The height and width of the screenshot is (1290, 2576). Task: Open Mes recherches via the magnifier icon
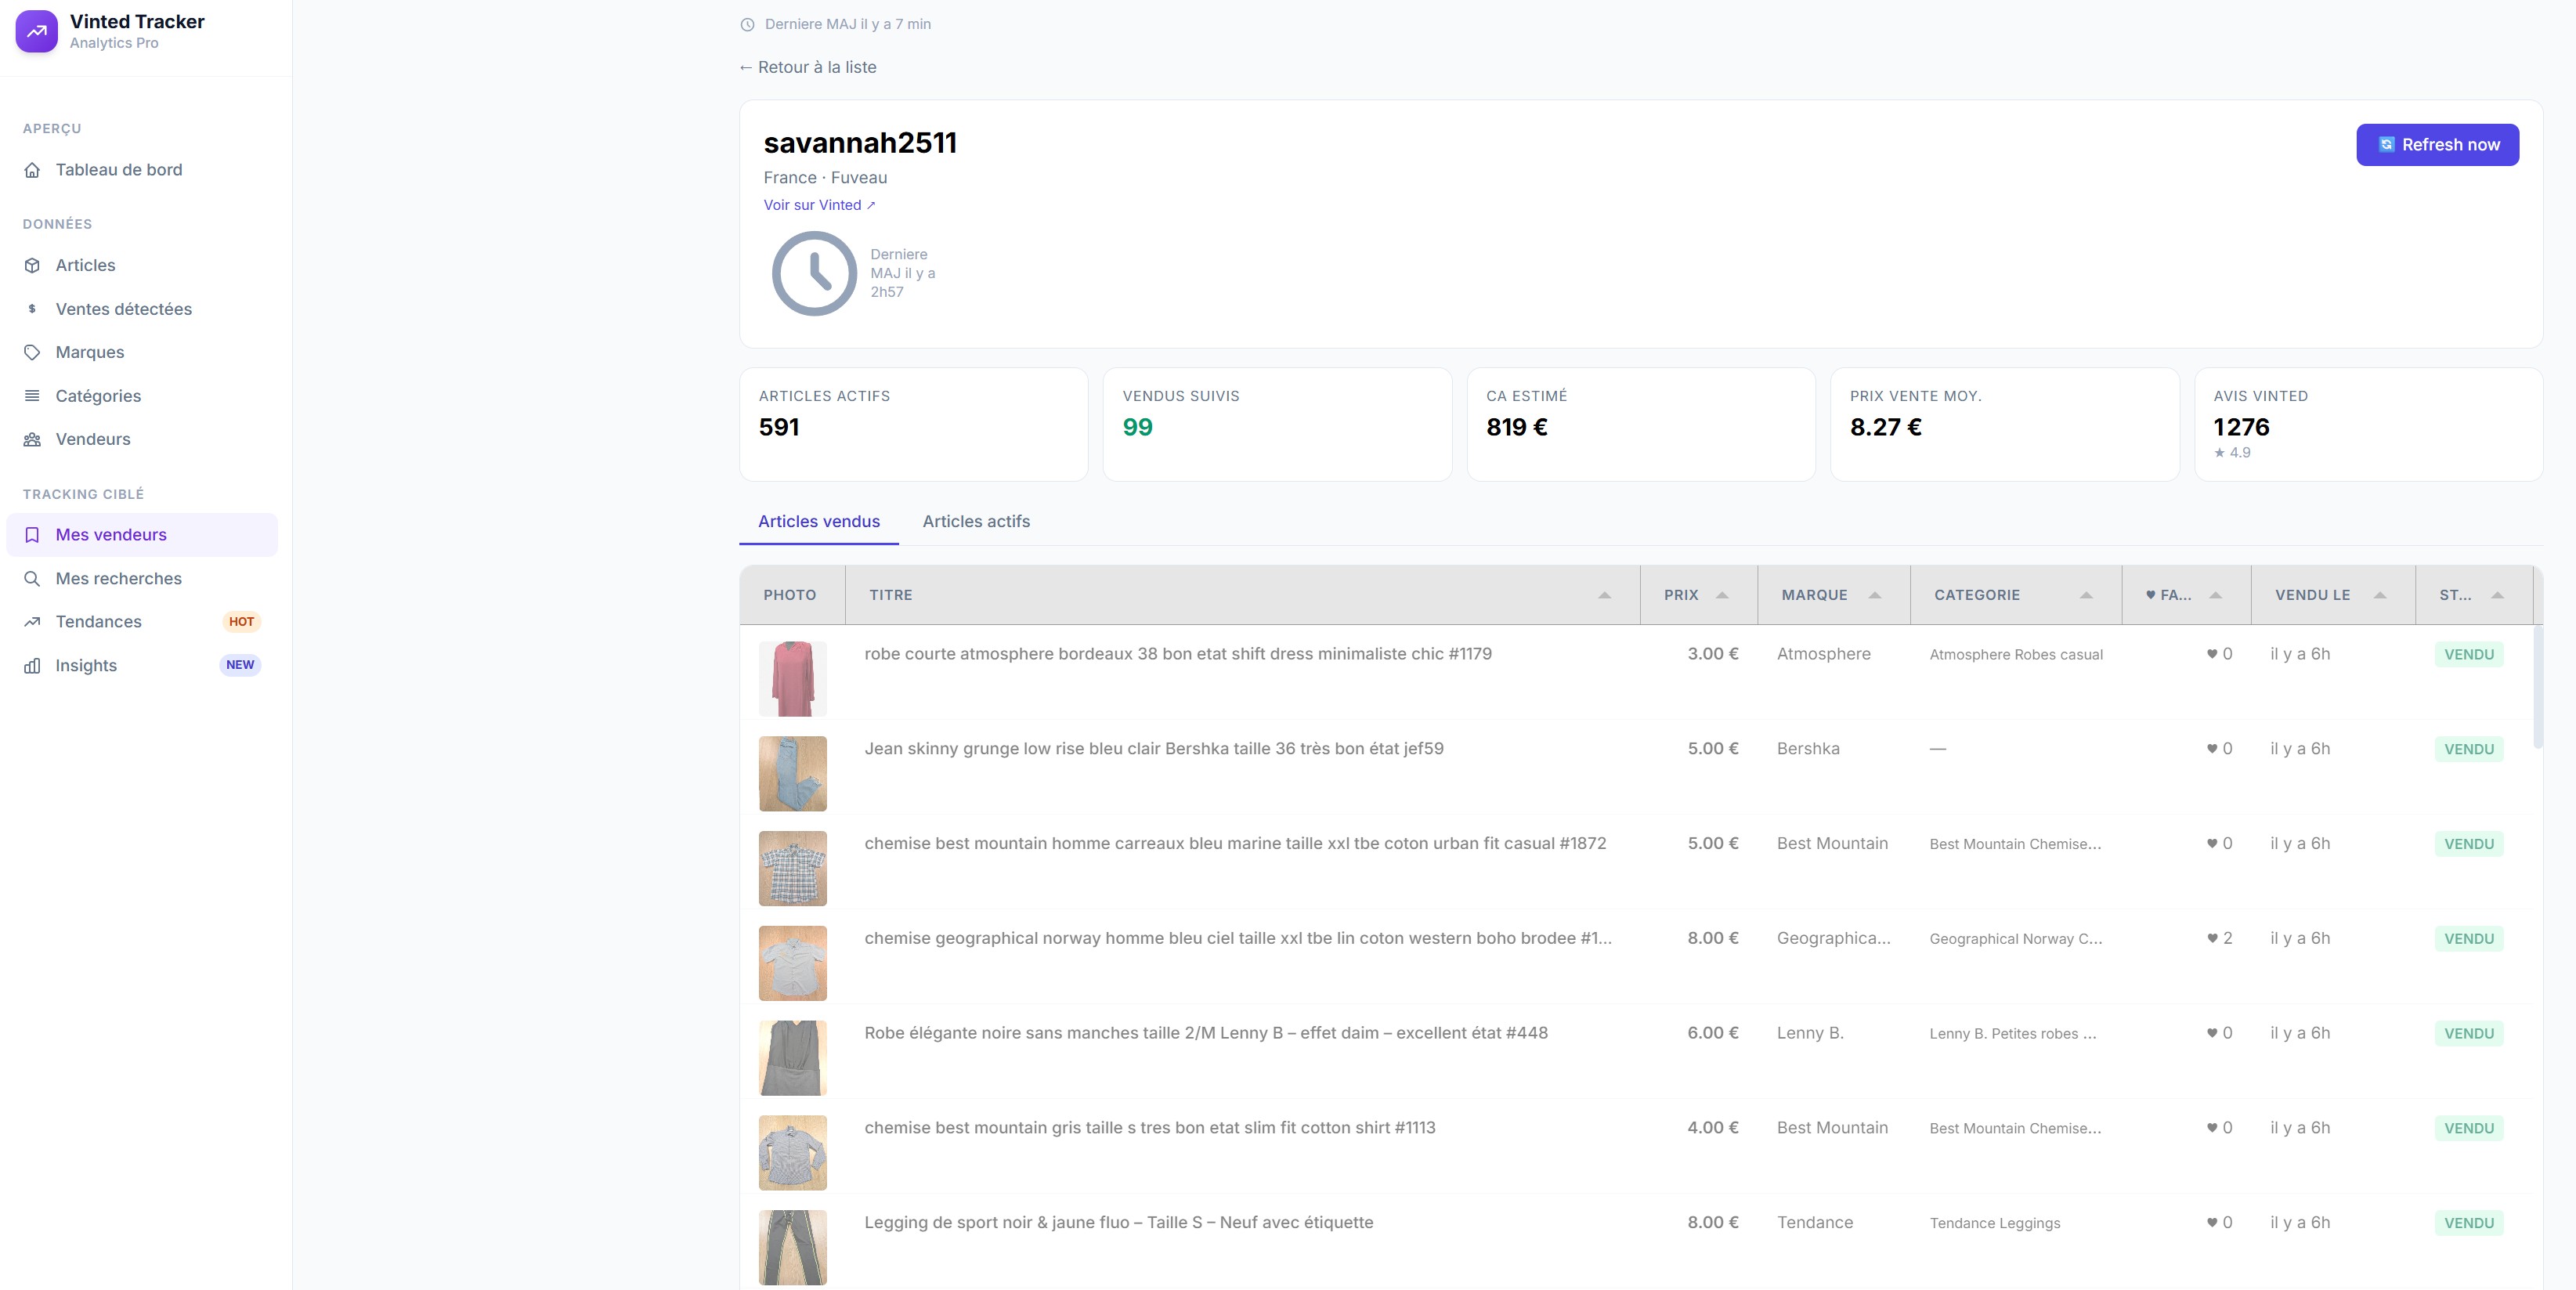pyautogui.click(x=33, y=579)
